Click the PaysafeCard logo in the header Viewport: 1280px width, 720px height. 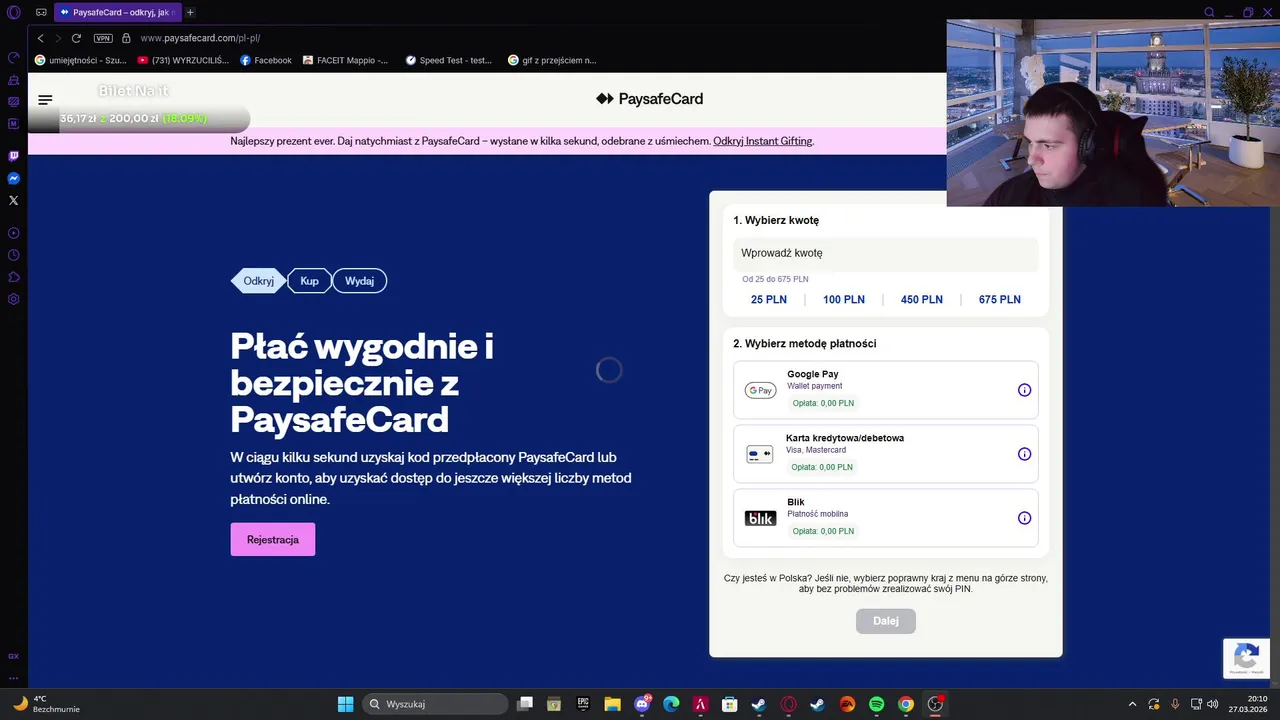(x=649, y=99)
